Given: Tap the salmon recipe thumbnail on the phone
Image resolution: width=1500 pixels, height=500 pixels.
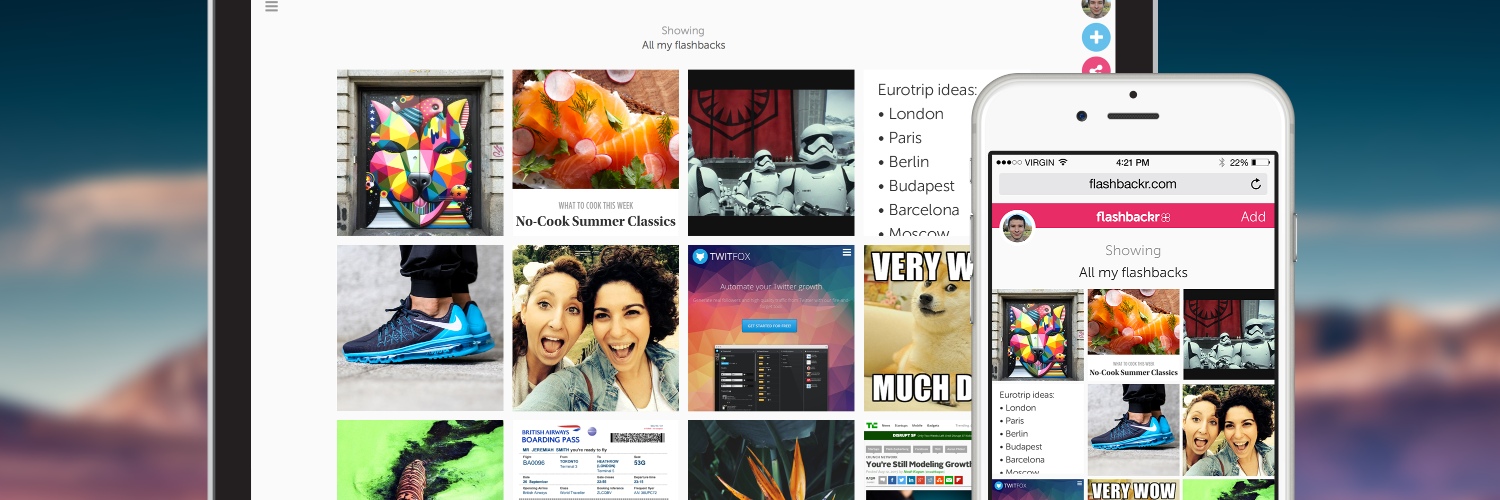Looking at the screenshot, I should (1133, 335).
